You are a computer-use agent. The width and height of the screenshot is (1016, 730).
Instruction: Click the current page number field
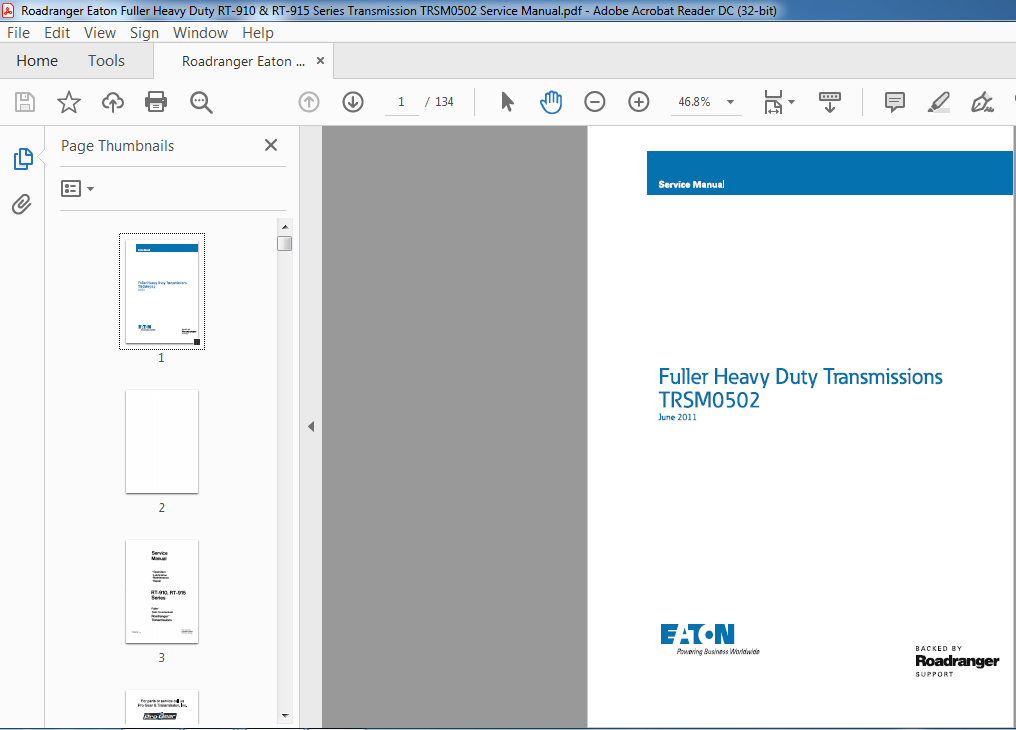tap(401, 102)
